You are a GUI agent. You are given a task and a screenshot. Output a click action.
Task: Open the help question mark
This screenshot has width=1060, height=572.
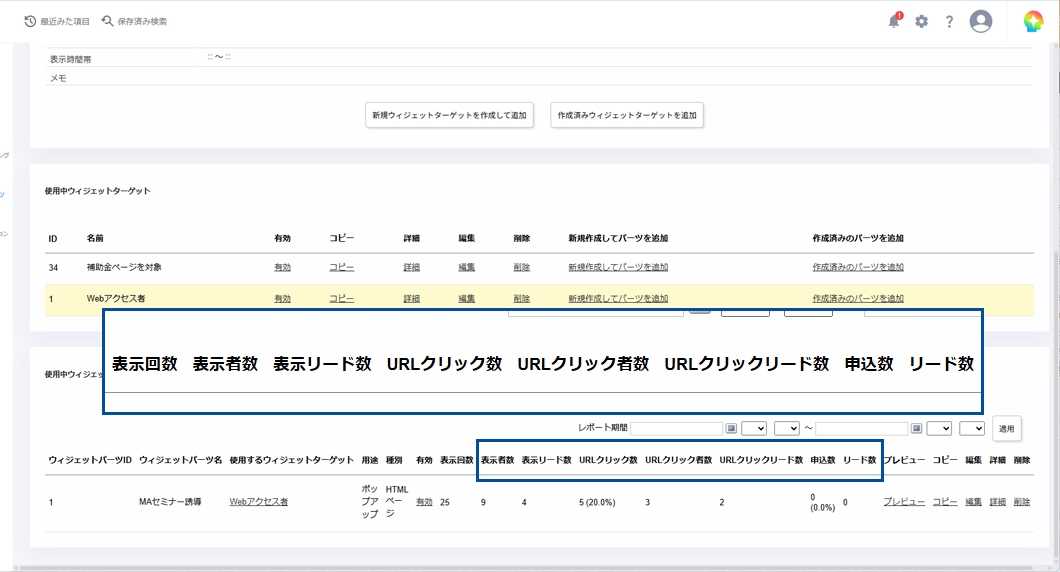949,22
